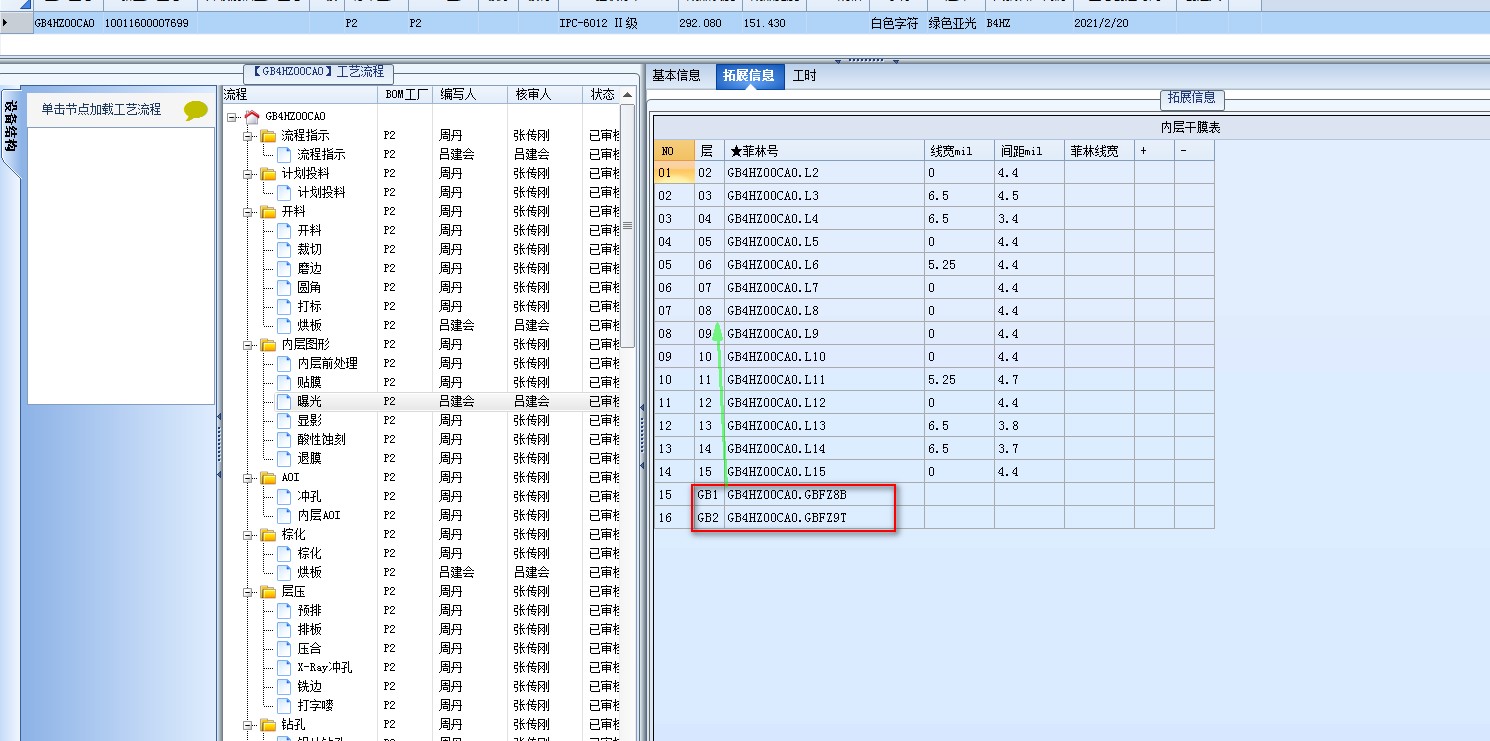Viewport: 1490px width, 741px height.
Task: Click the NO 01 row cell
Action: point(675,173)
